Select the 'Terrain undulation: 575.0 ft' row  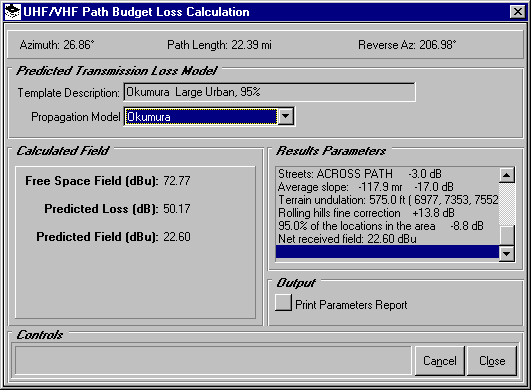[387, 200]
